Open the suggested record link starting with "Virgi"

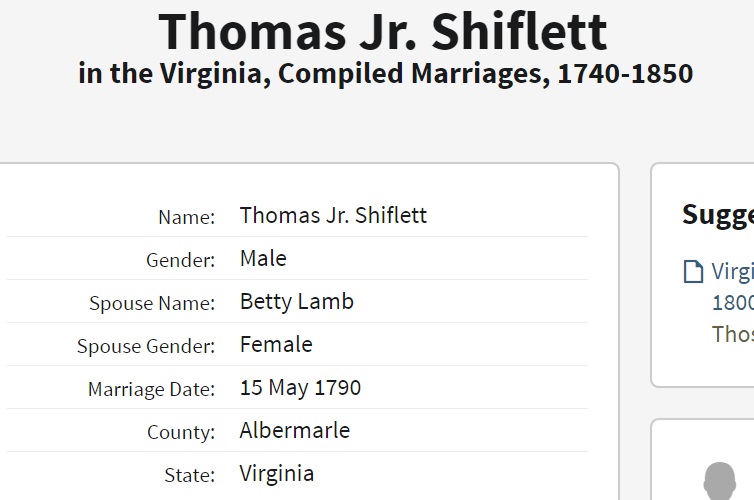[x=732, y=271]
